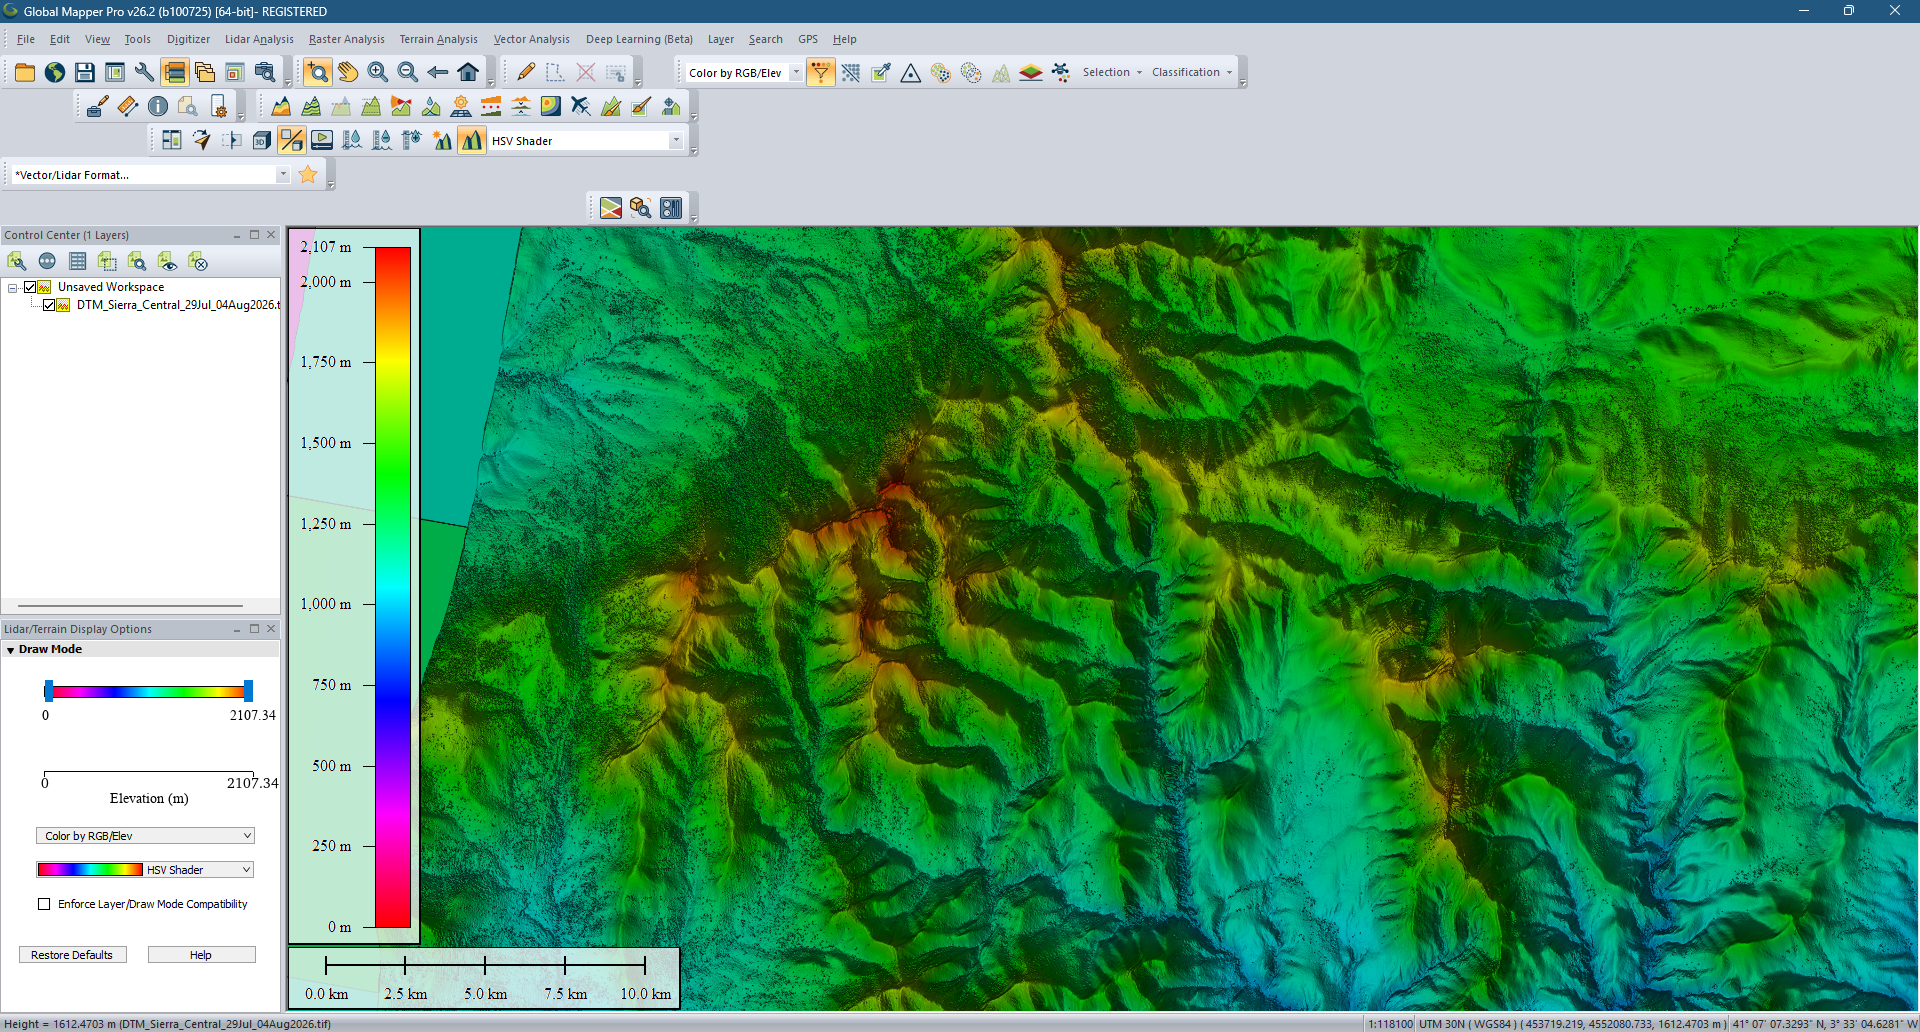Open the Terrain Analysis menu
The height and width of the screenshot is (1032, 1920).
click(x=438, y=39)
